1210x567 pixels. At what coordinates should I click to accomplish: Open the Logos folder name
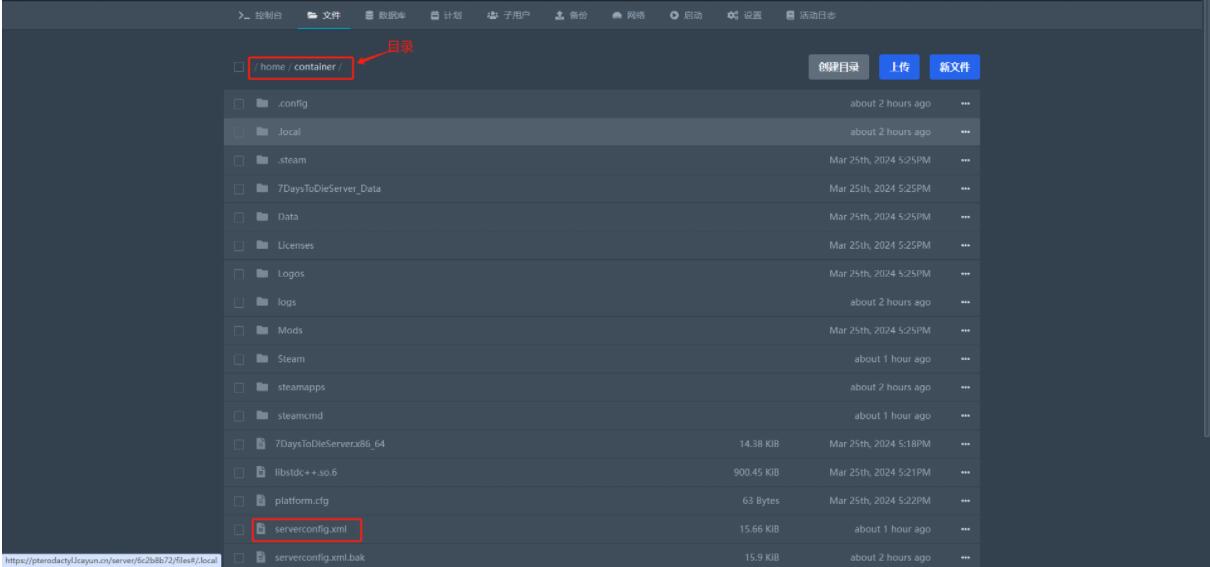(x=289, y=273)
